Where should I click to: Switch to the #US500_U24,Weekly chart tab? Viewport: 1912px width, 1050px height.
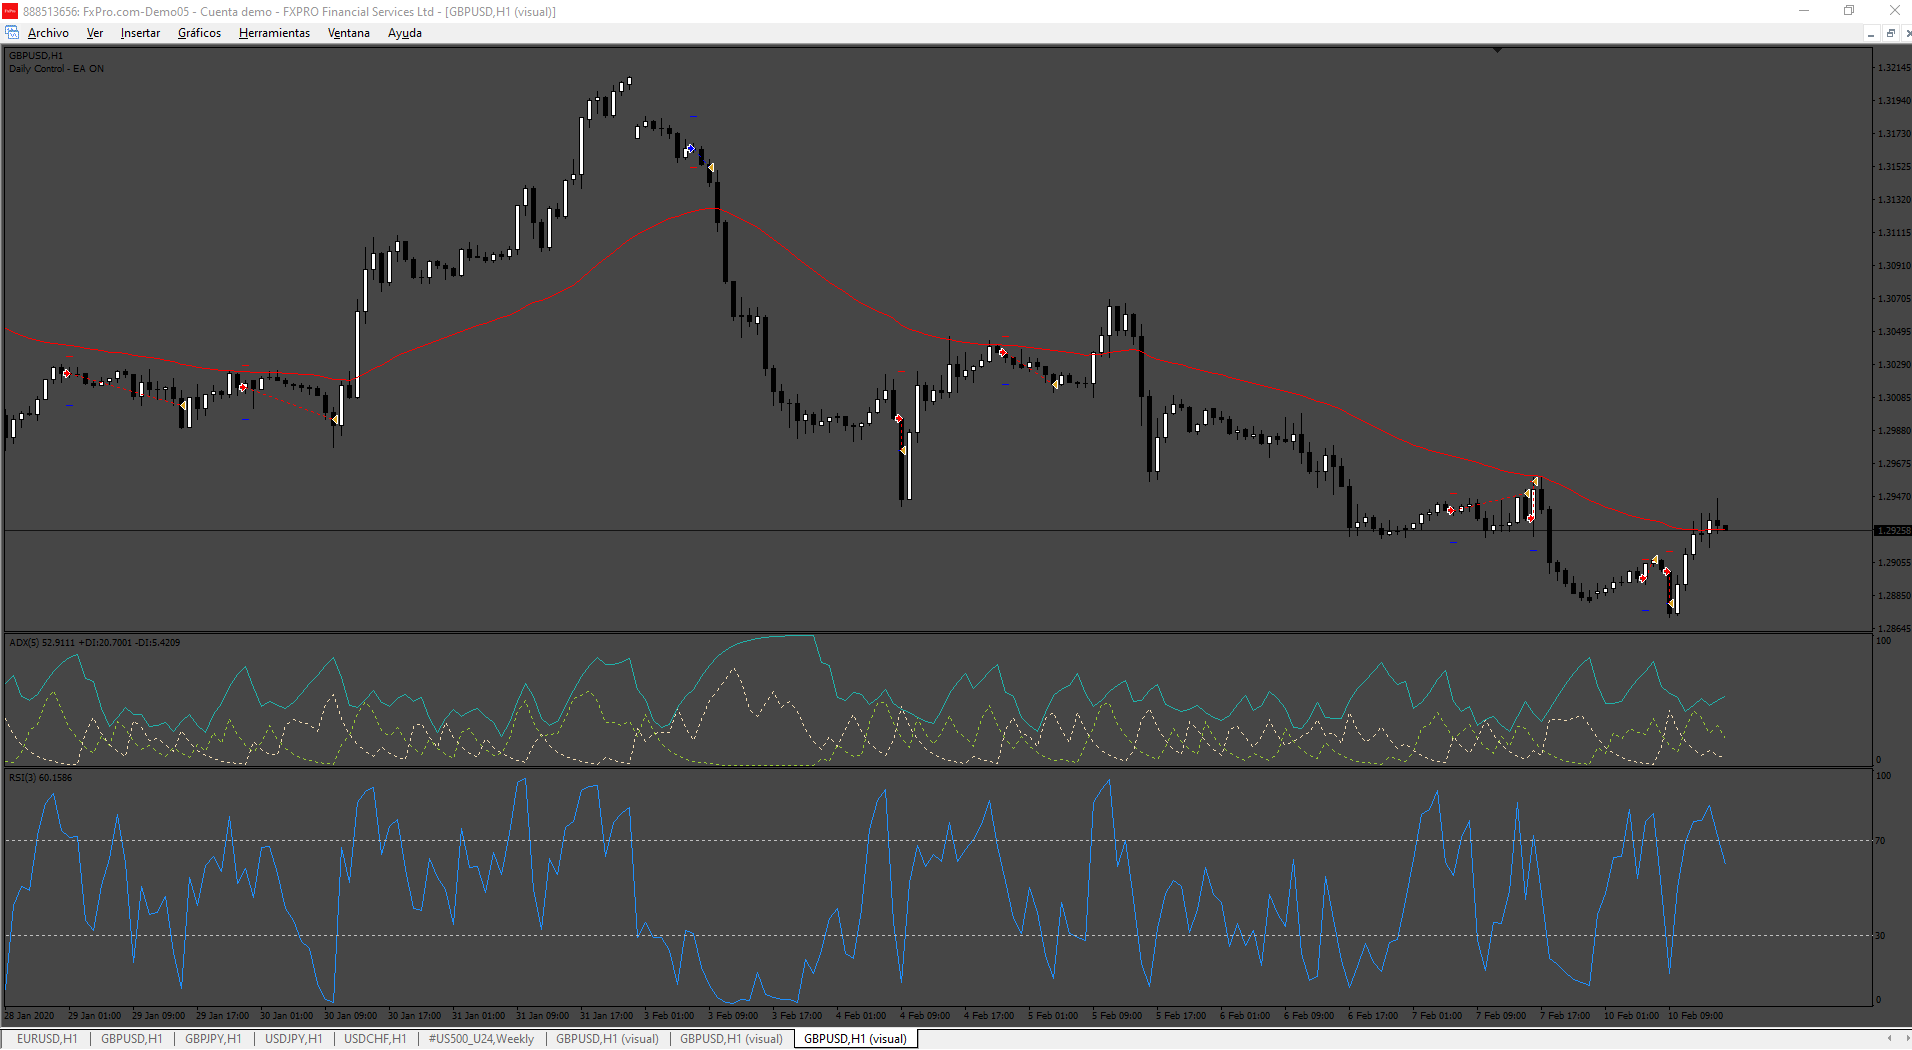click(x=481, y=1039)
